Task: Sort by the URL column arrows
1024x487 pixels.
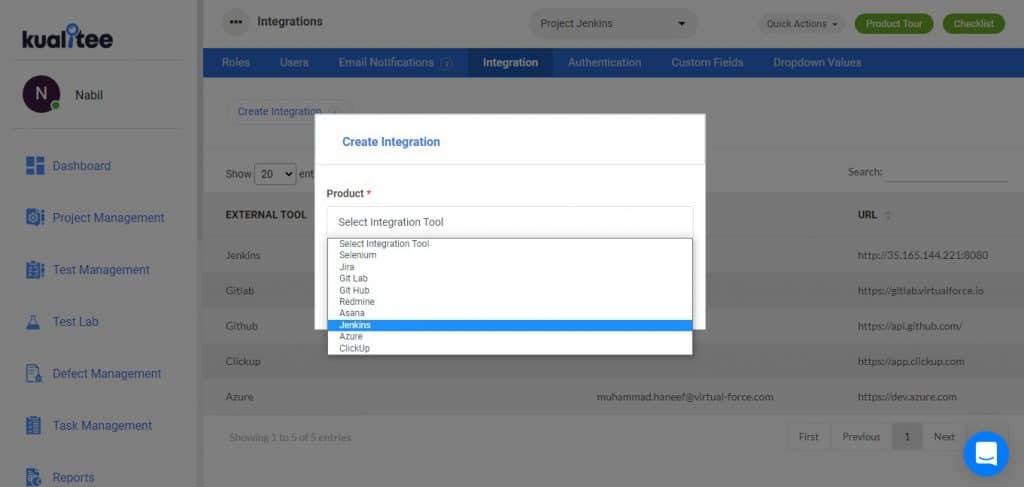Action: 888,215
